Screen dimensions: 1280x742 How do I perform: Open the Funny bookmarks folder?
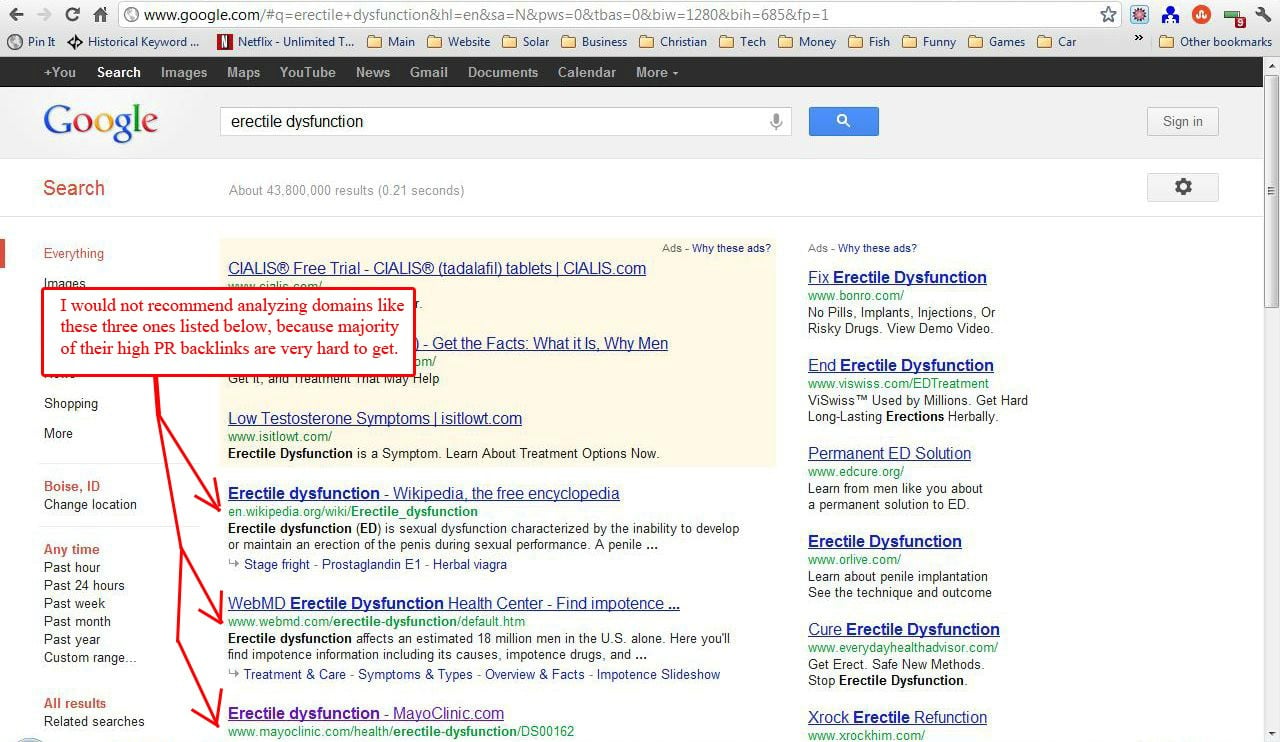coord(929,42)
